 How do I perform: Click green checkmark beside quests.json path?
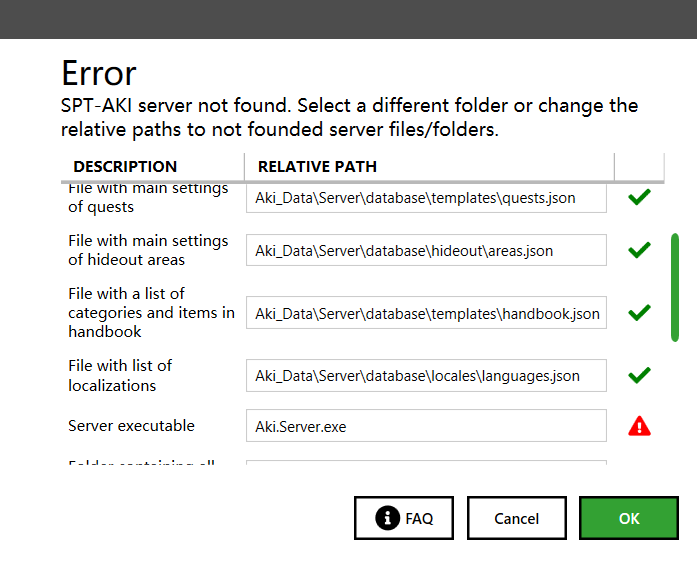pyautogui.click(x=639, y=198)
